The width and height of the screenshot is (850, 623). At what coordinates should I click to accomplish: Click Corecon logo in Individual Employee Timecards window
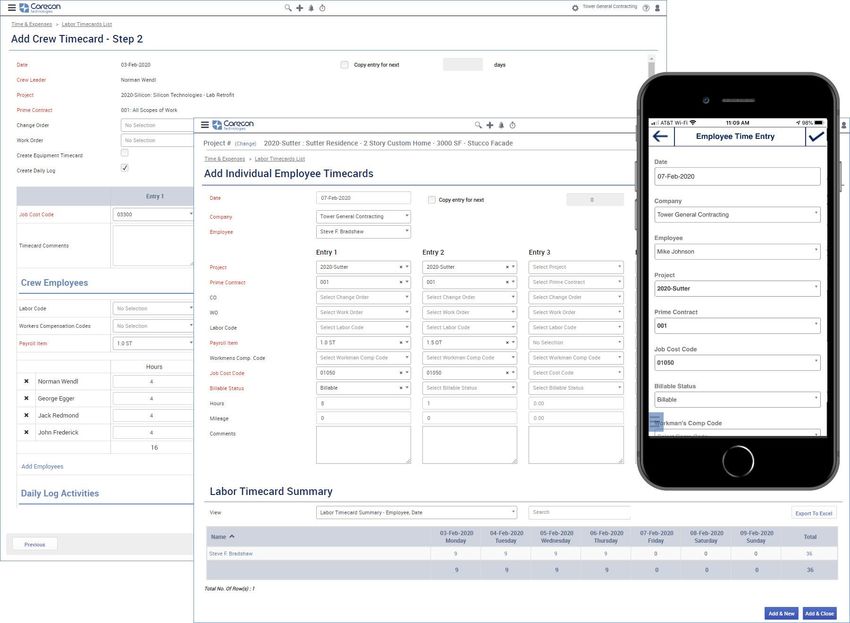(233, 125)
